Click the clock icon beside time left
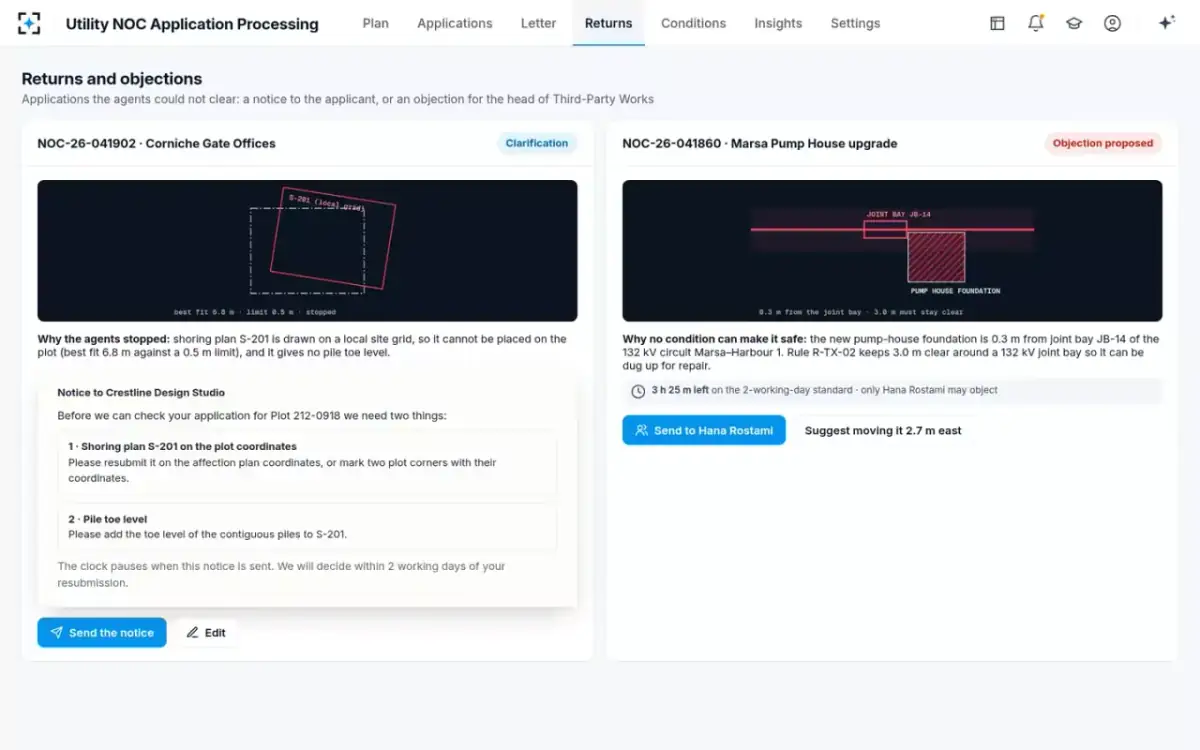This screenshot has width=1200, height=750. pyautogui.click(x=638, y=390)
